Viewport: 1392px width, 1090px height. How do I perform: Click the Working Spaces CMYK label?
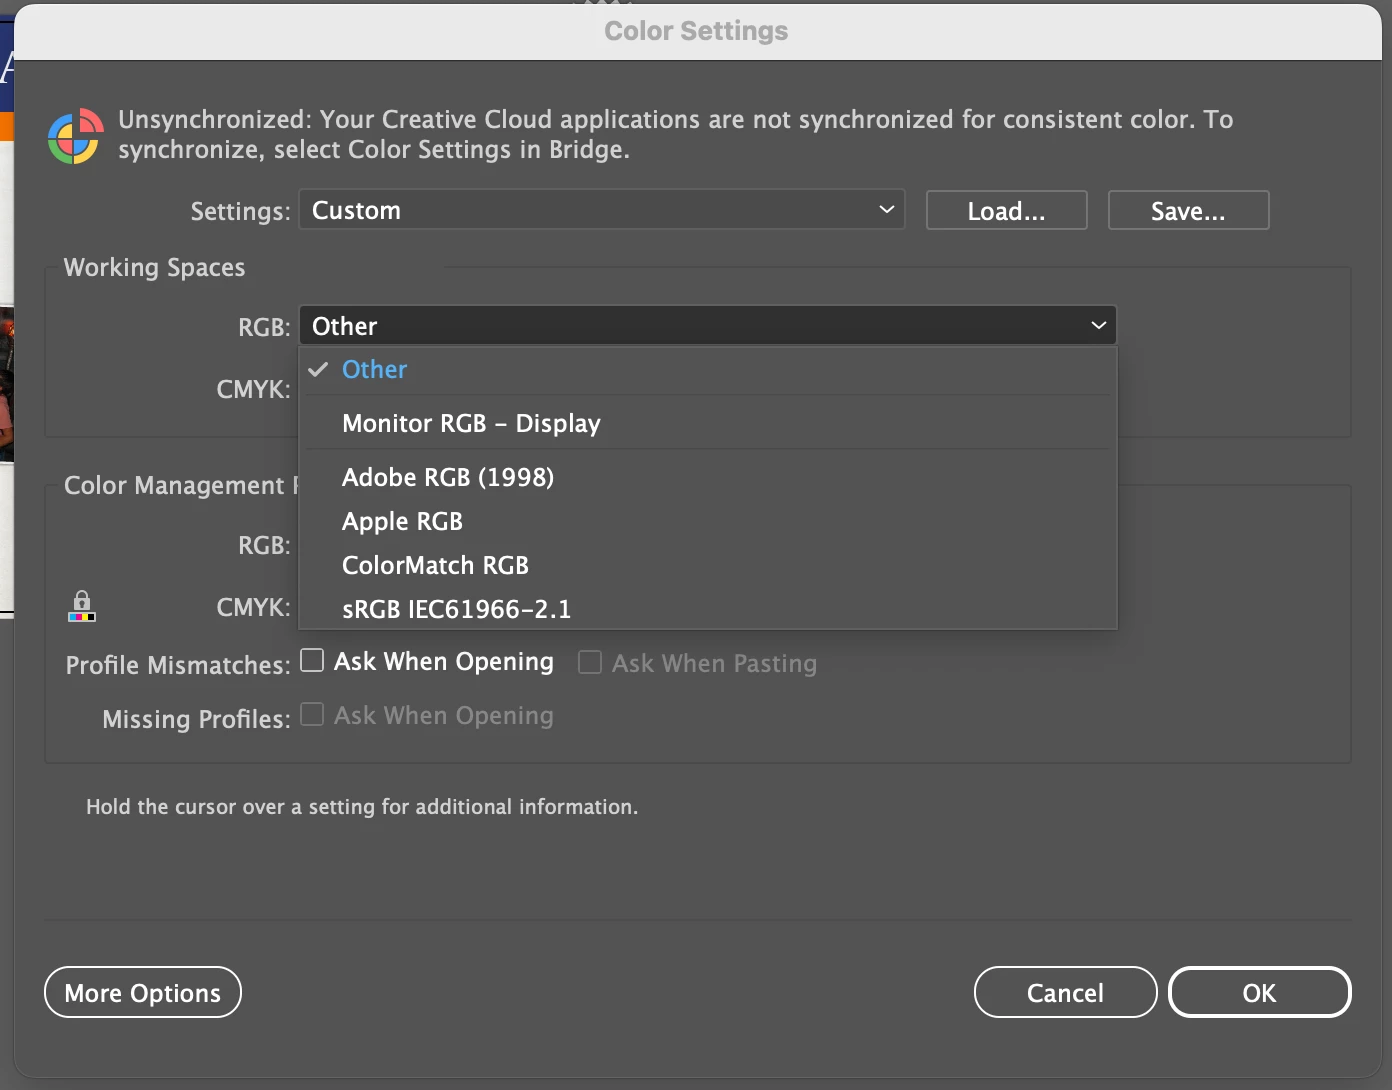[253, 389]
